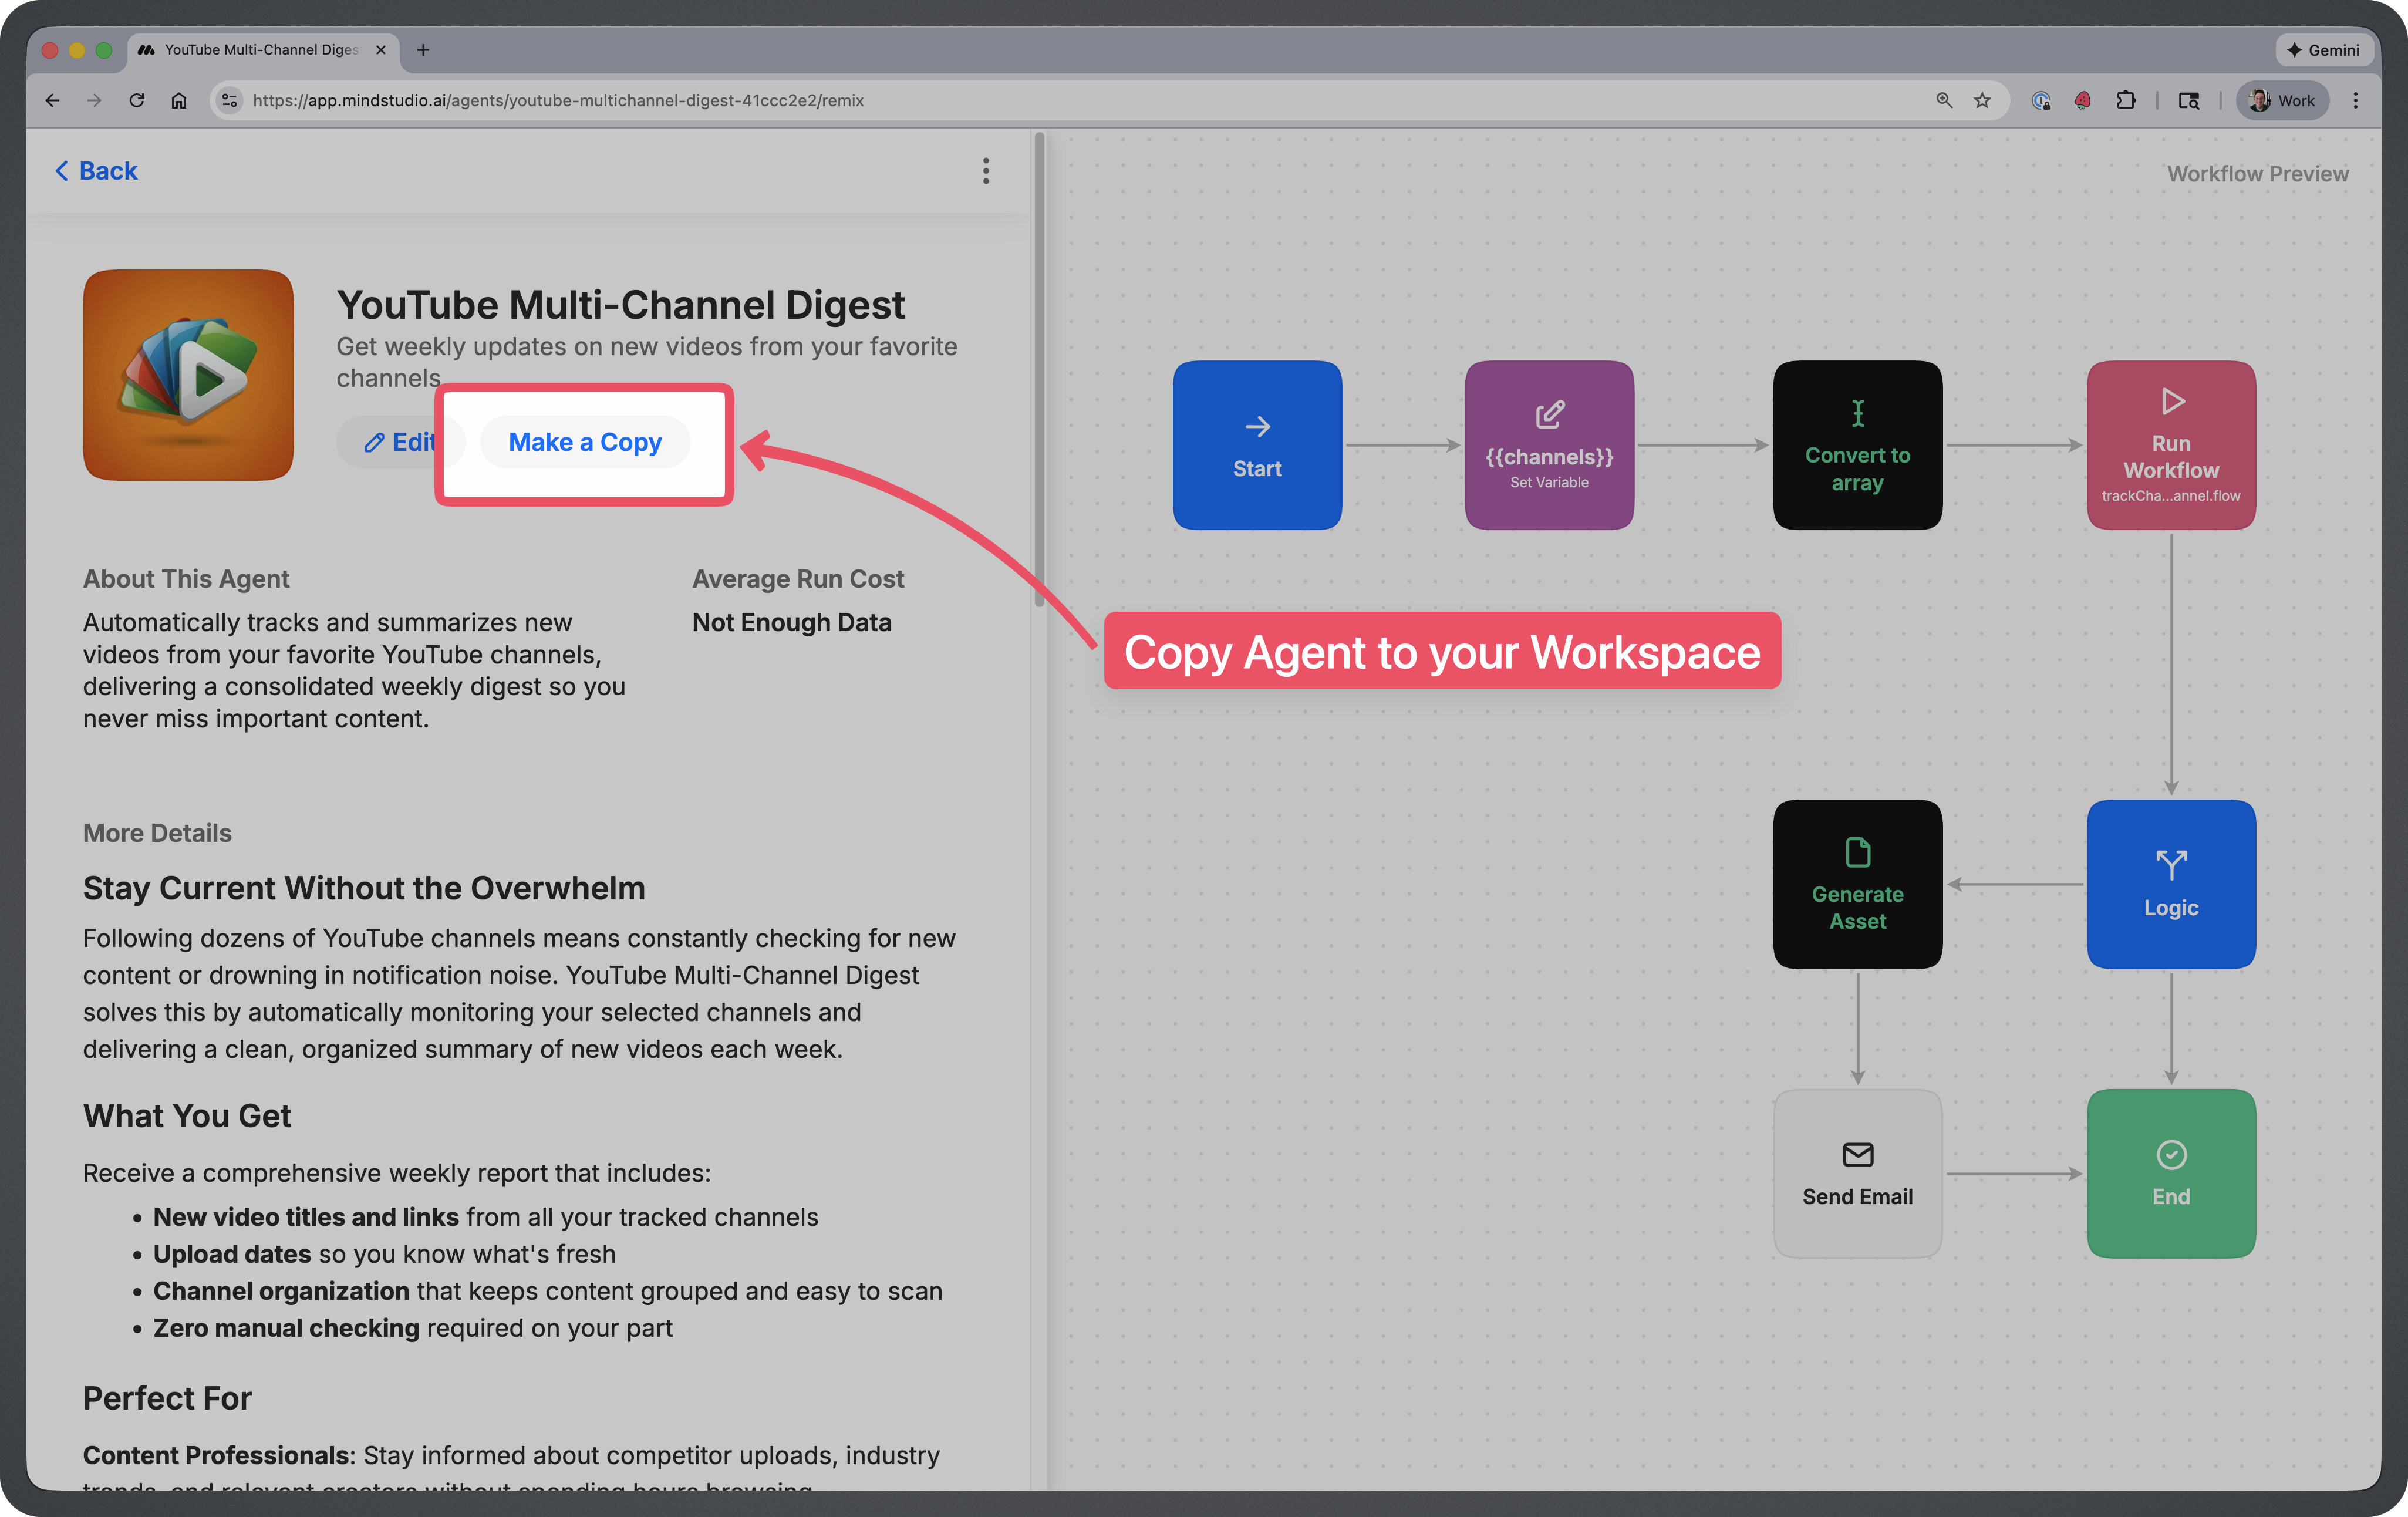2408x1517 pixels.
Task: Open the three-dot options menu
Action: (x=986, y=171)
